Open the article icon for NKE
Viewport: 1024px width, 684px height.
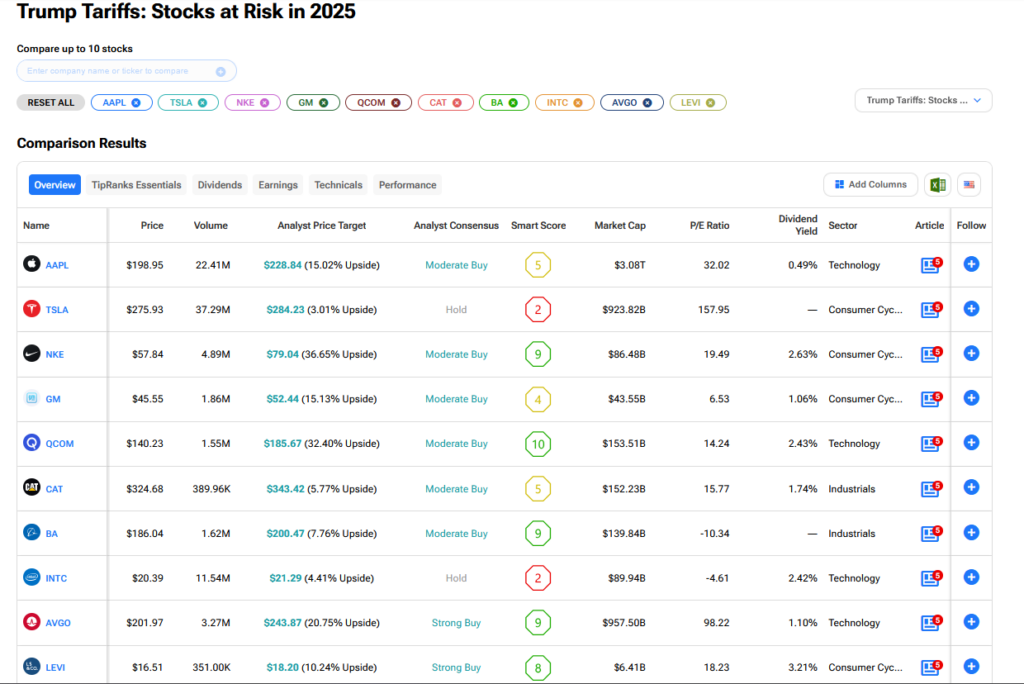pyautogui.click(x=931, y=353)
